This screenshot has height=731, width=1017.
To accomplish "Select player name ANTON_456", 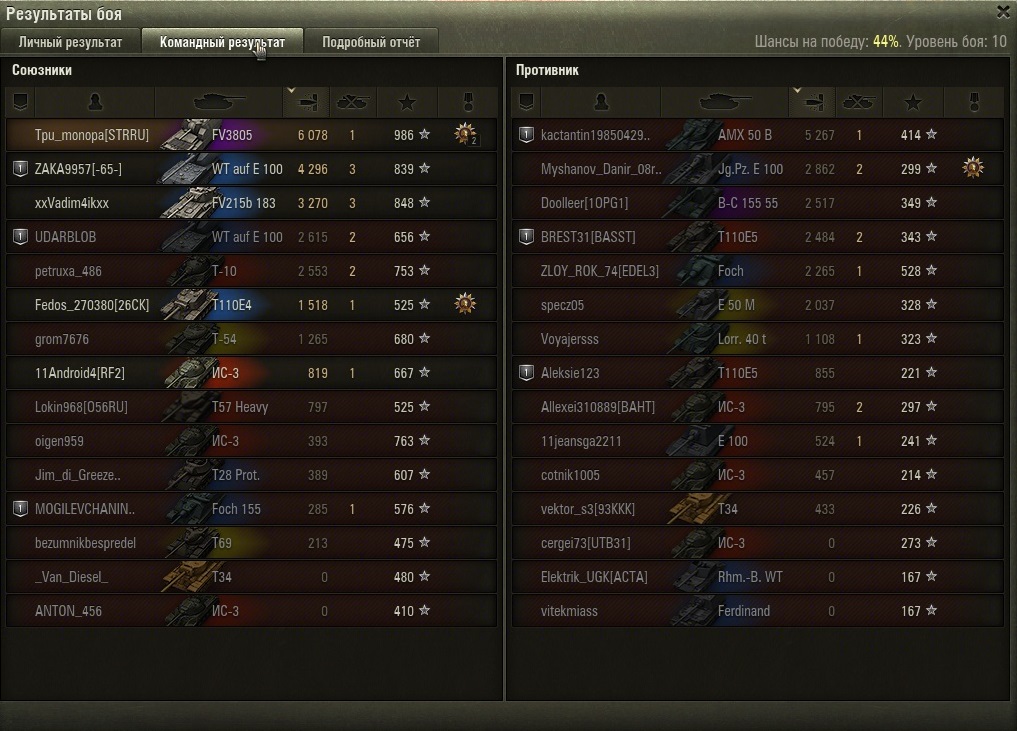I will pos(68,611).
